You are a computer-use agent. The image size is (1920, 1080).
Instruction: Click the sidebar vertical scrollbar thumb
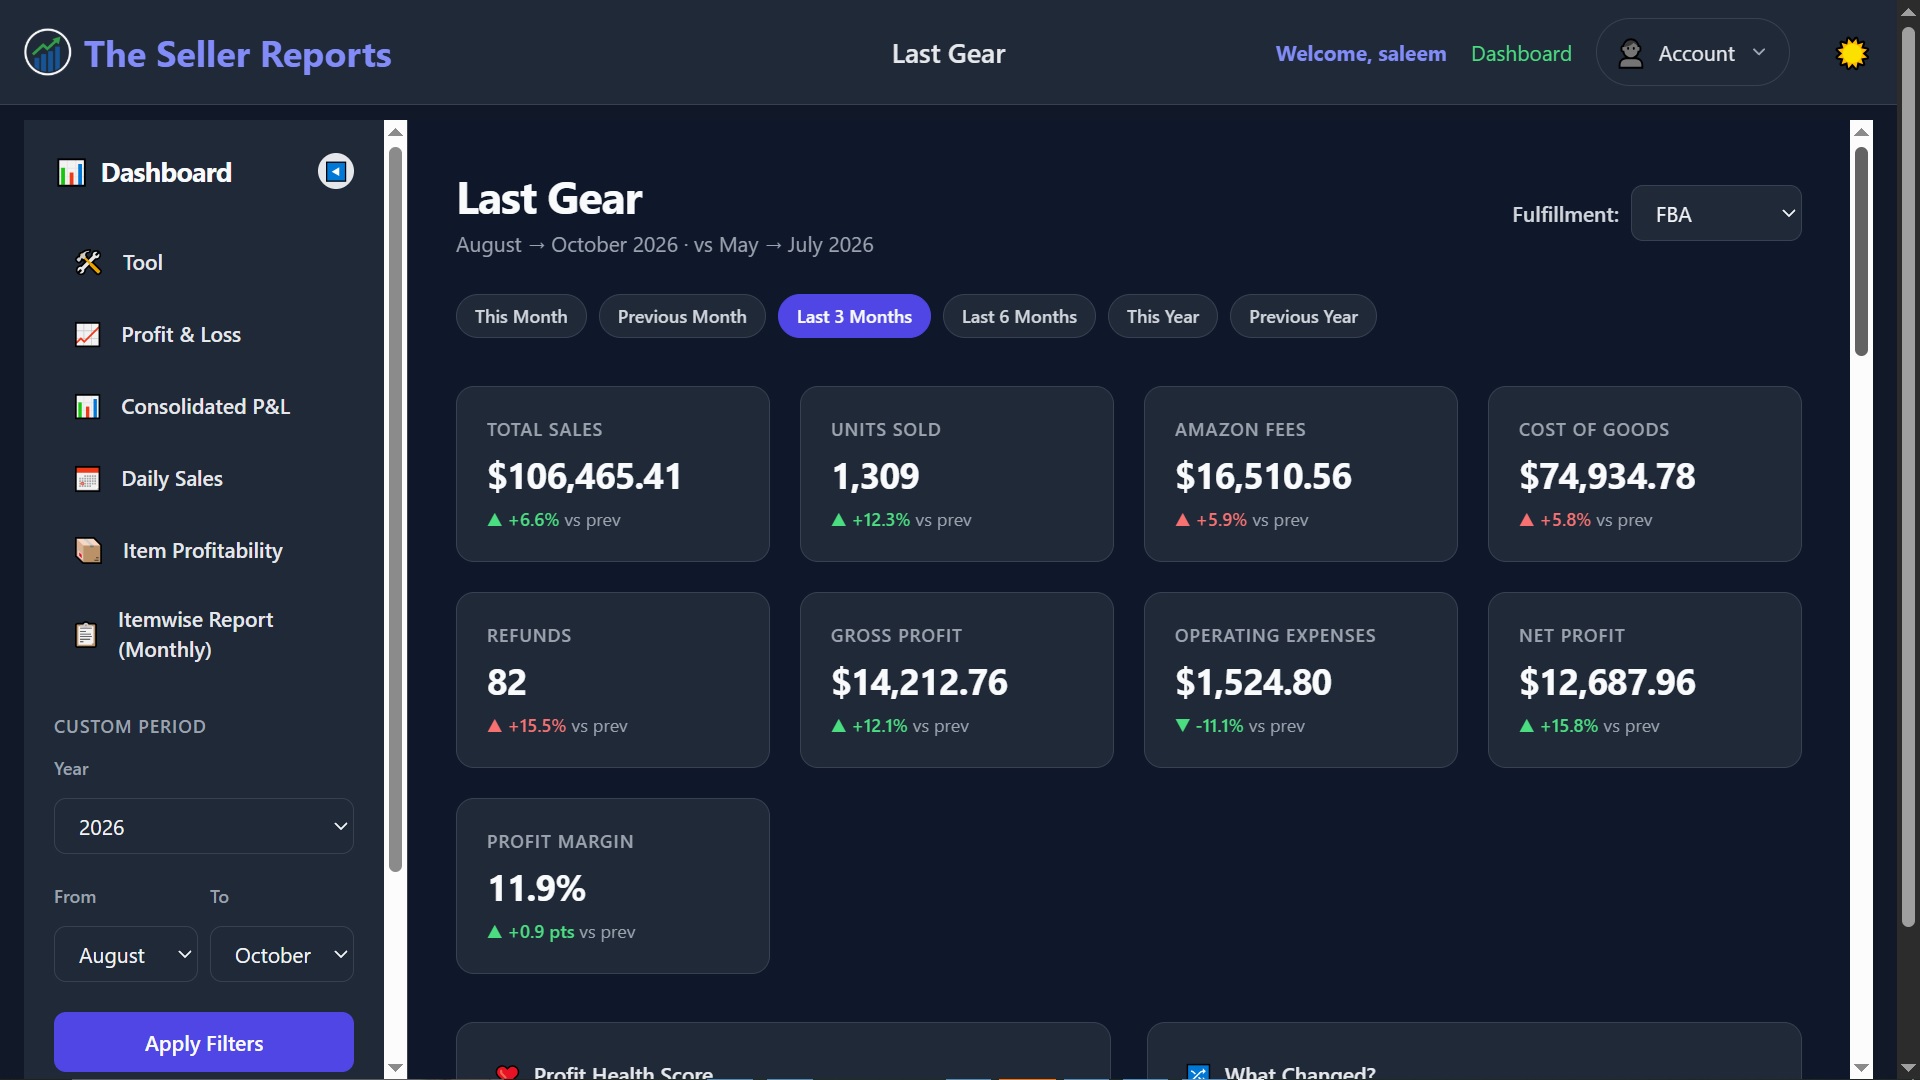click(x=395, y=510)
